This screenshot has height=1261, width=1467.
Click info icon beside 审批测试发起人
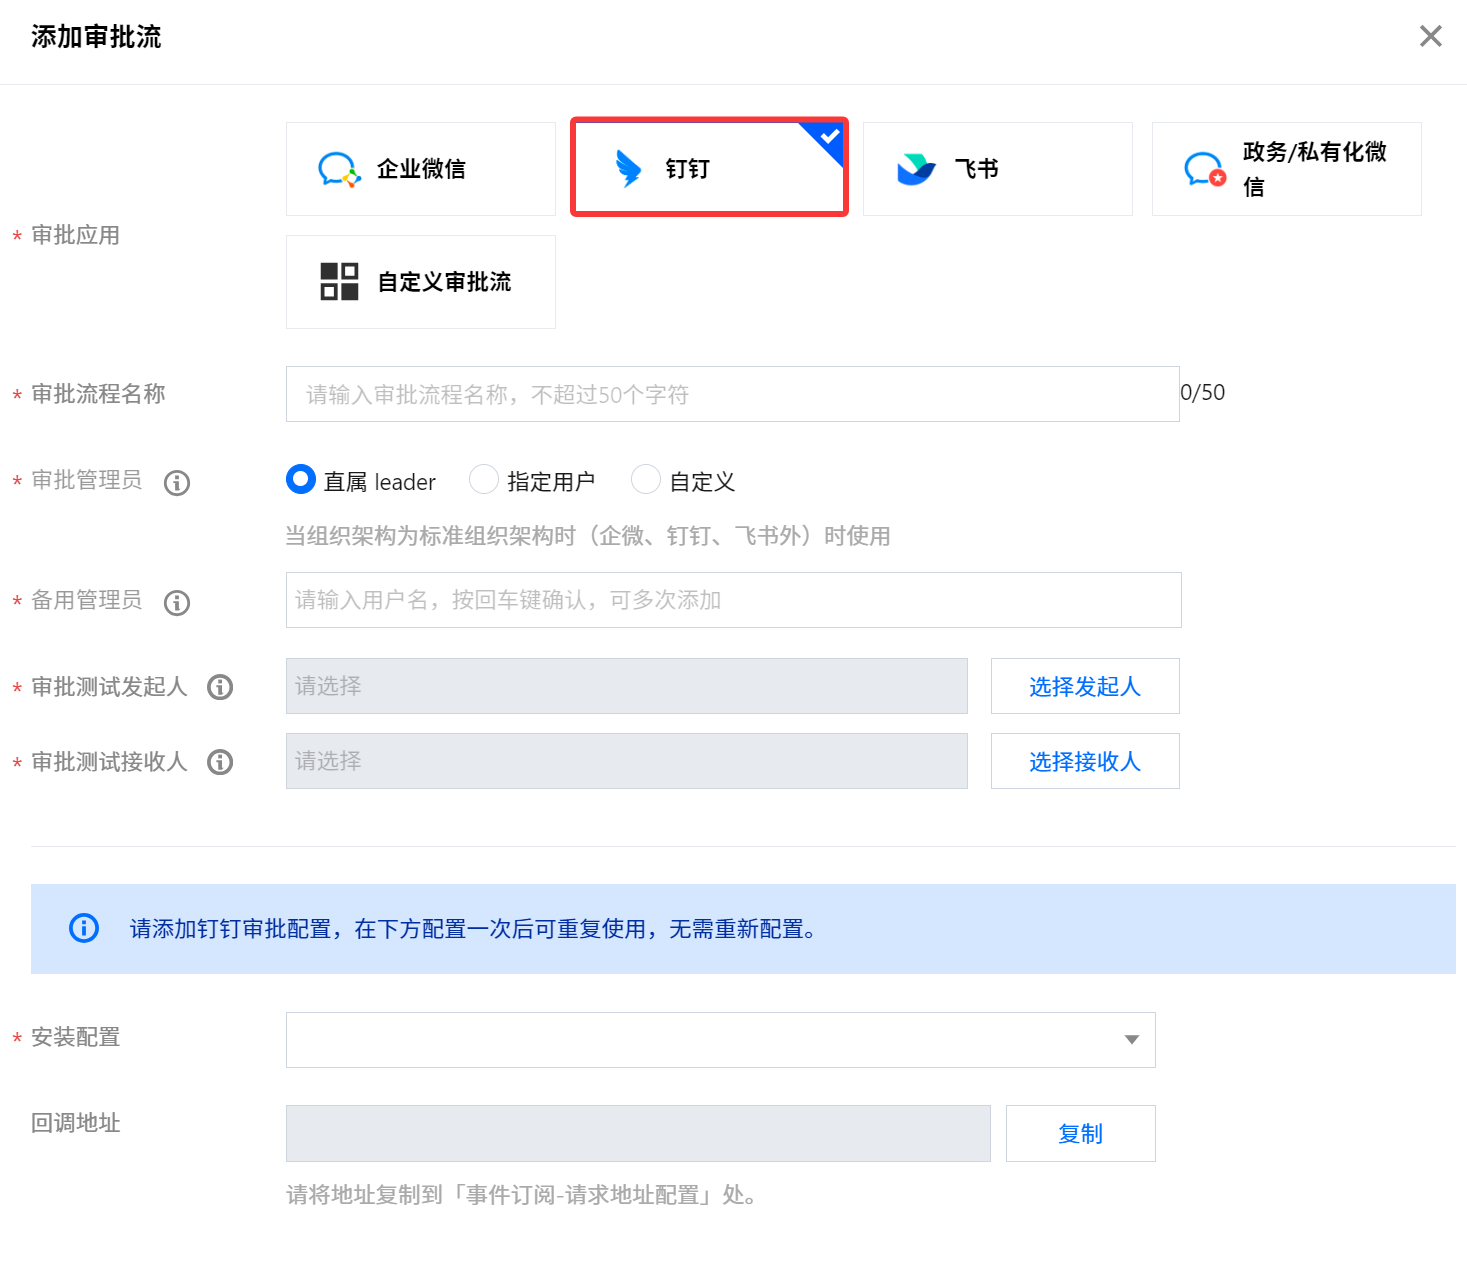click(220, 687)
